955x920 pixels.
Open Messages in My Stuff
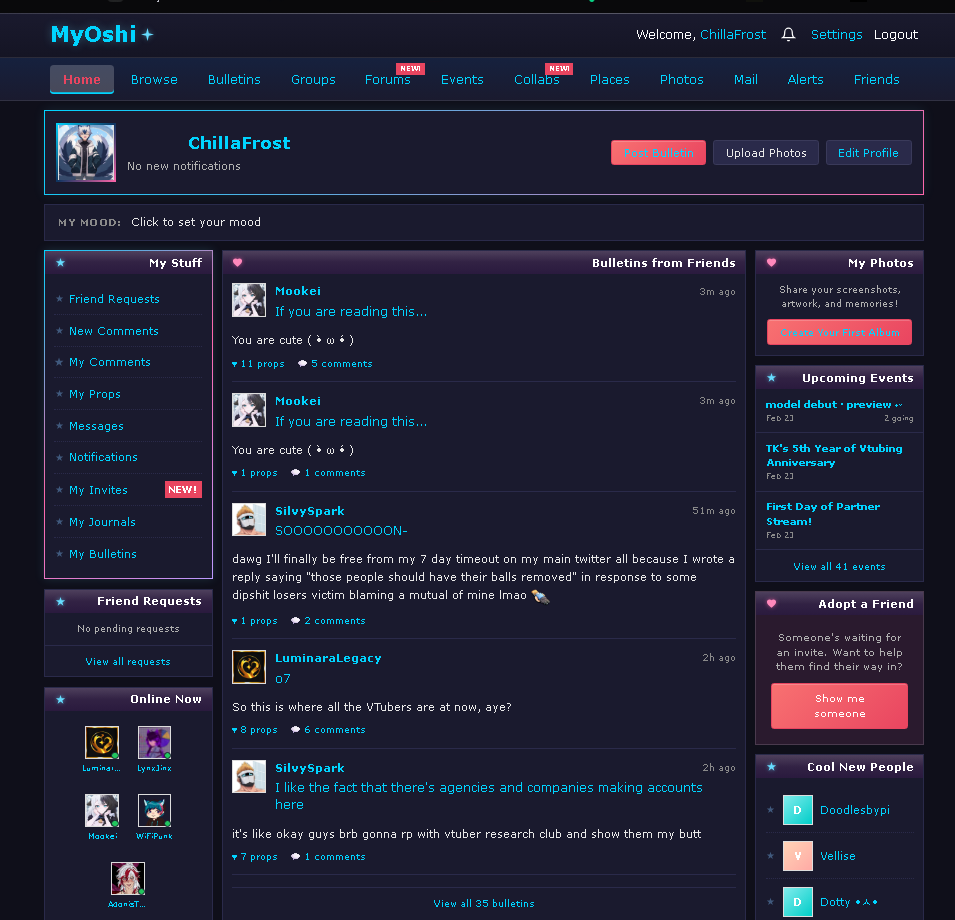coord(96,426)
